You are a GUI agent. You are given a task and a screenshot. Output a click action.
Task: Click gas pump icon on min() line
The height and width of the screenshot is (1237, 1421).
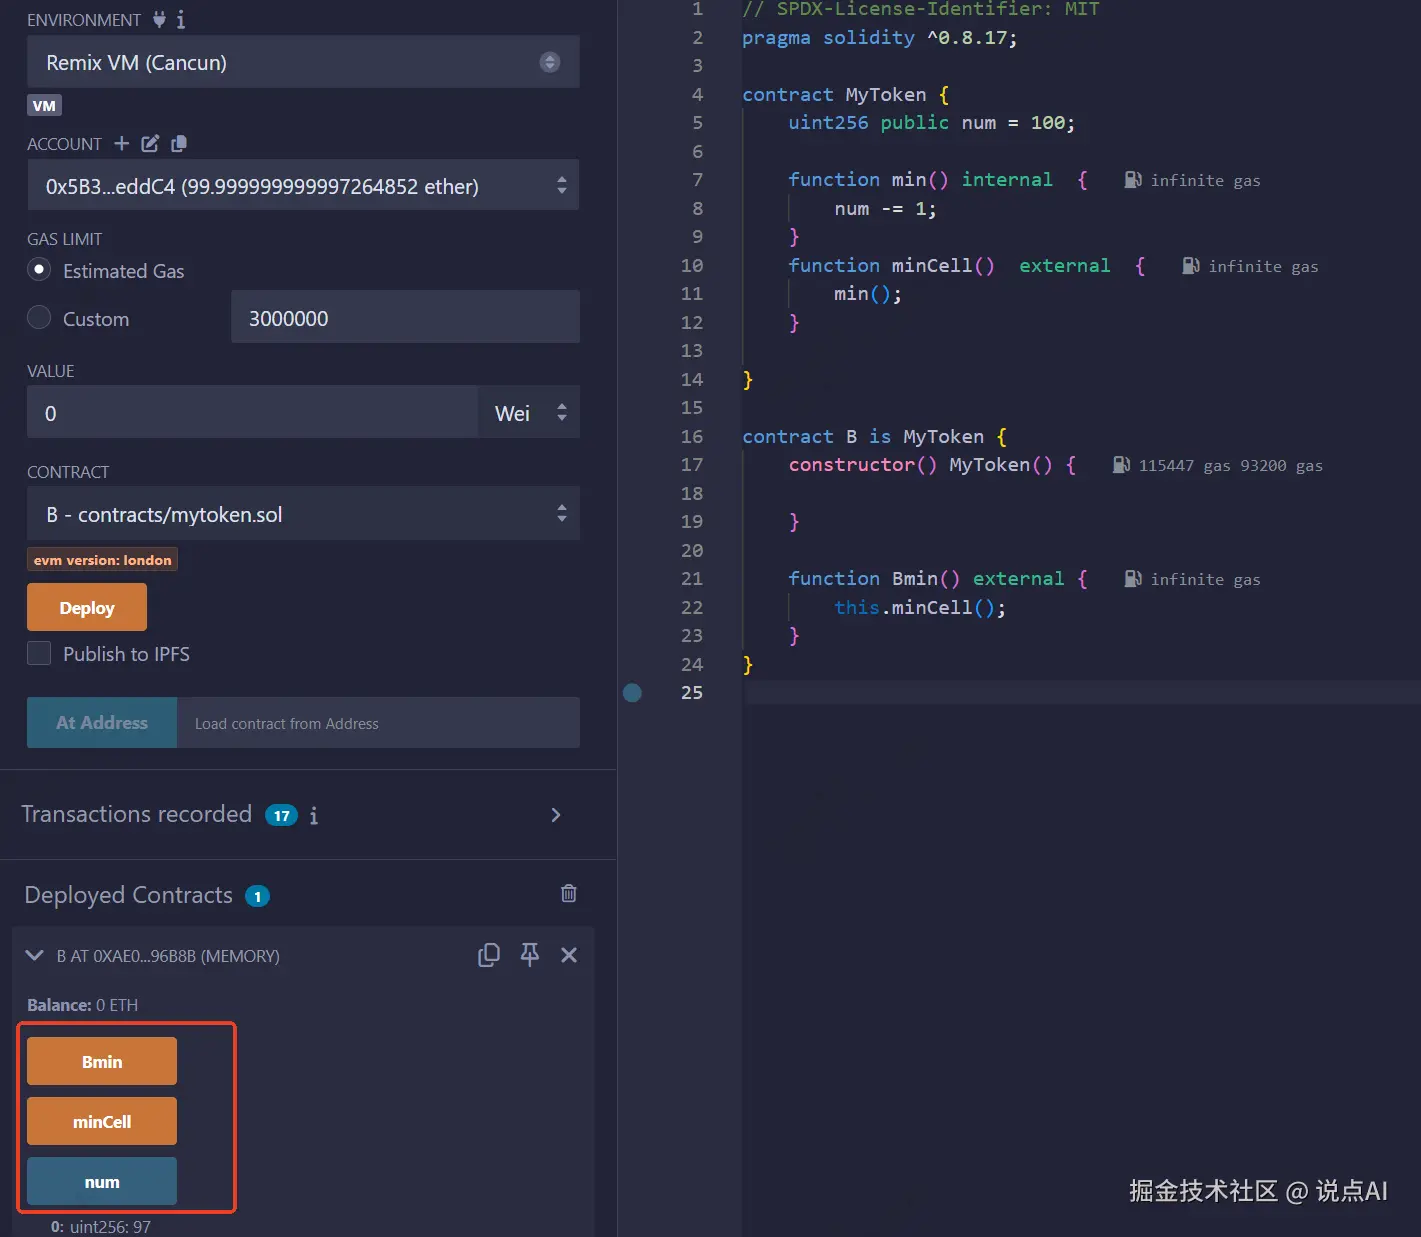coord(1132,180)
